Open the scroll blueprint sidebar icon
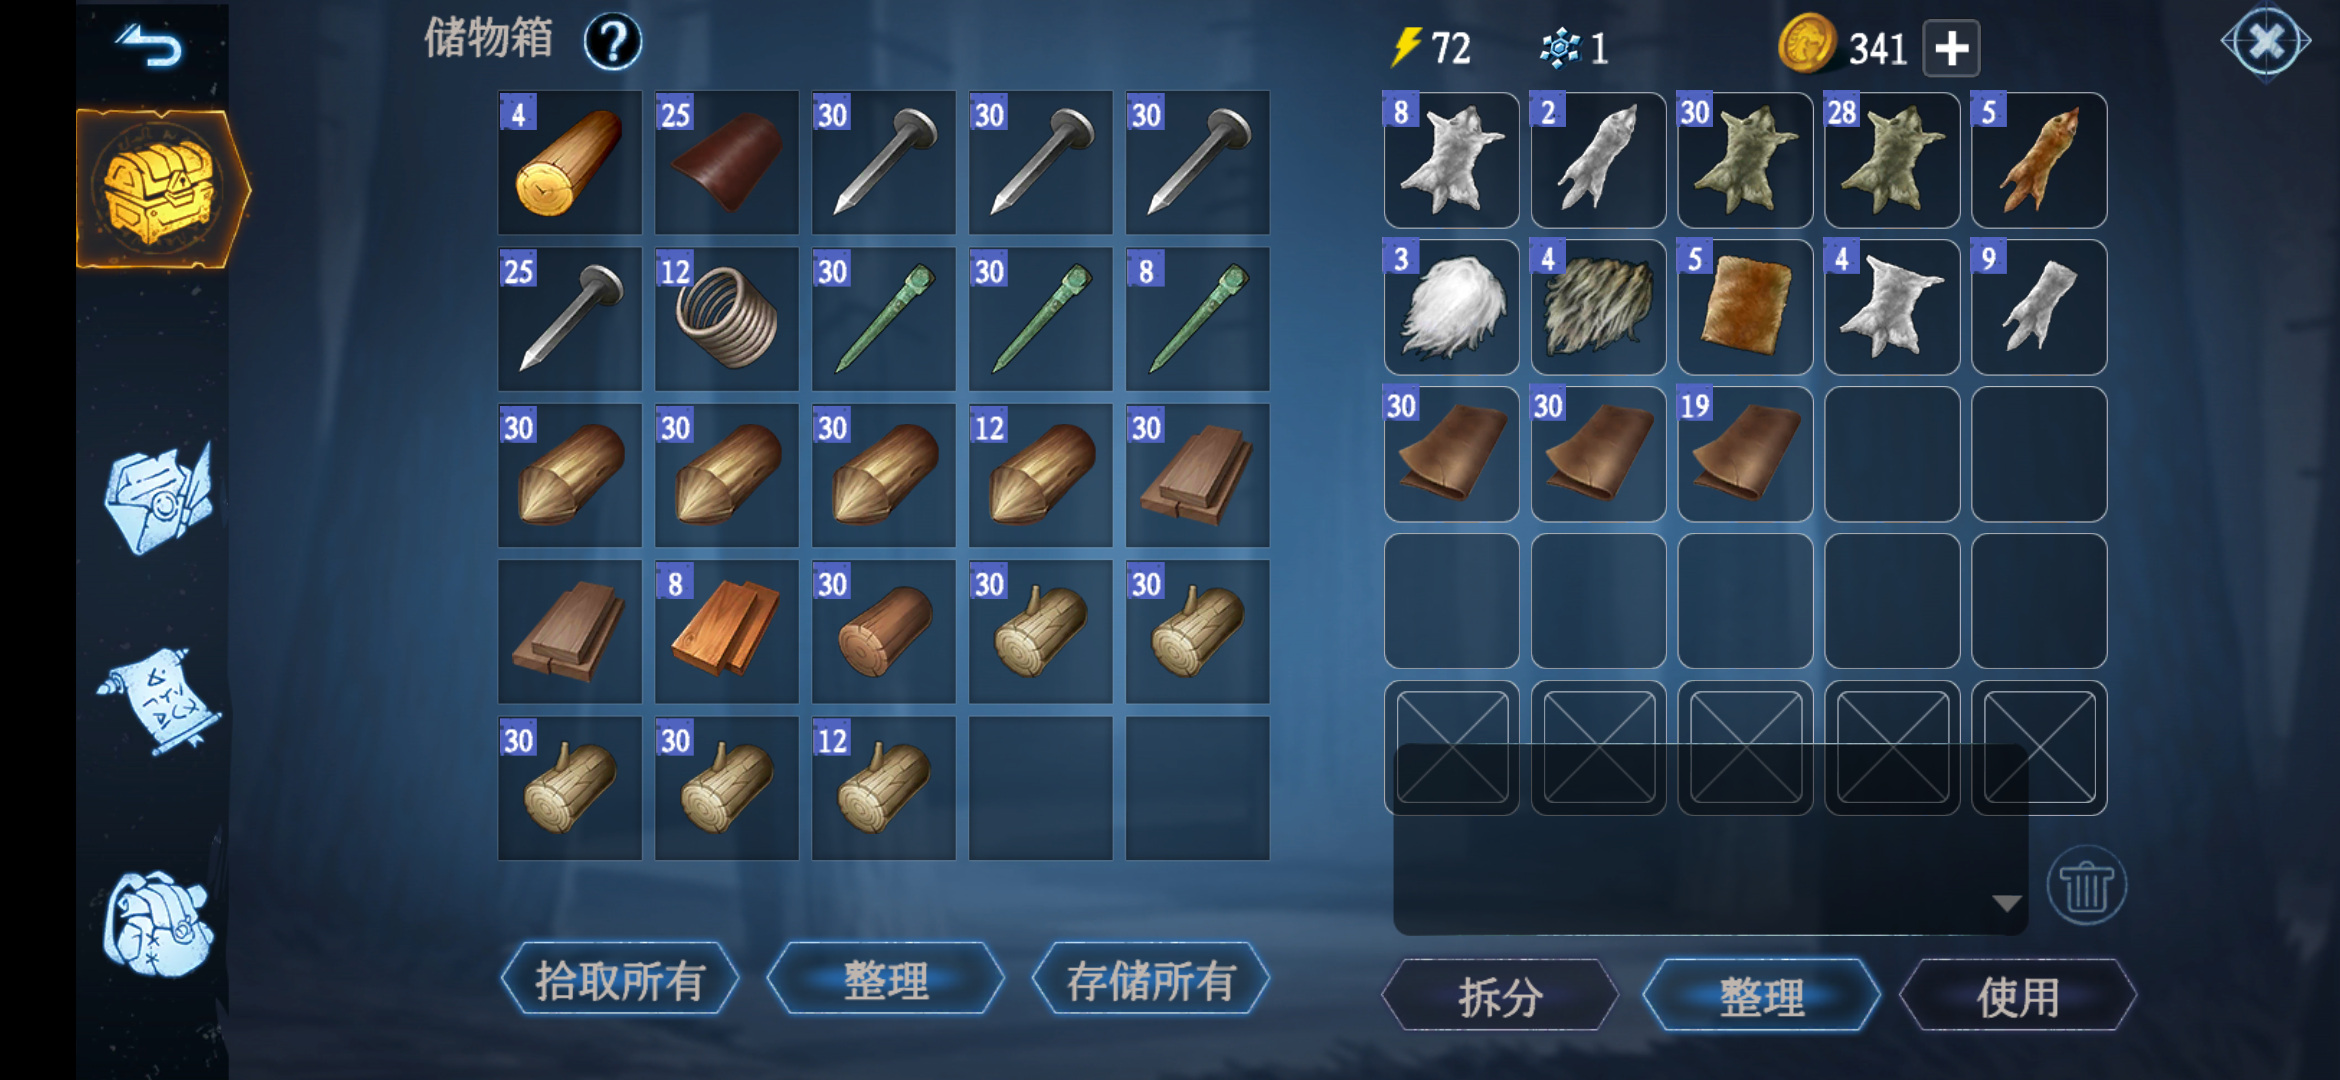The image size is (2340, 1080). [160, 700]
